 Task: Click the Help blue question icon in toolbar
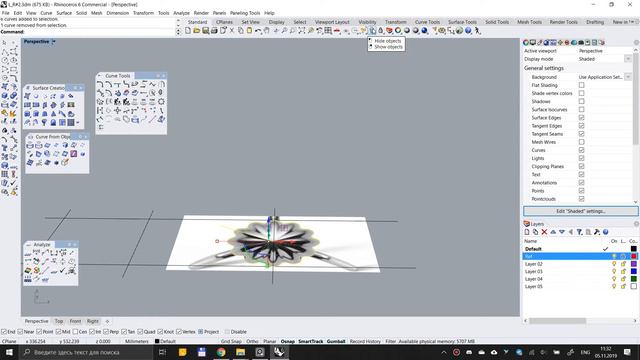tap(468, 31)
